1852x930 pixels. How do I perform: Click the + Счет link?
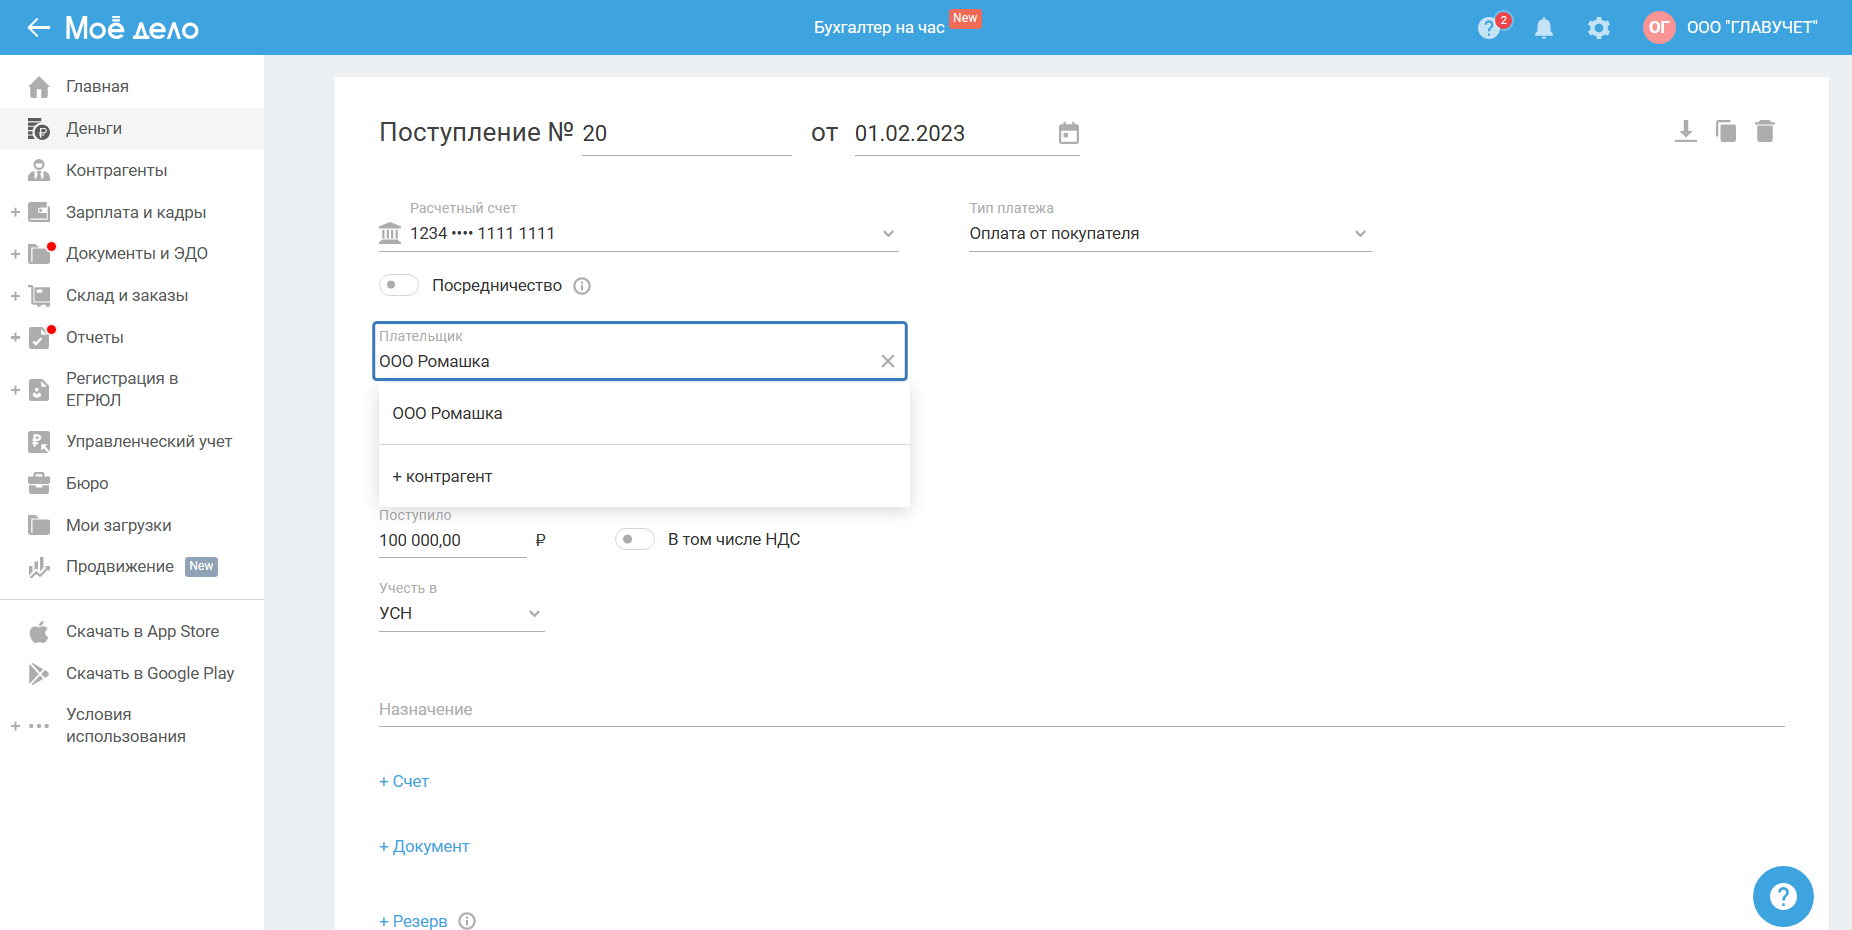tap(404, 781)
